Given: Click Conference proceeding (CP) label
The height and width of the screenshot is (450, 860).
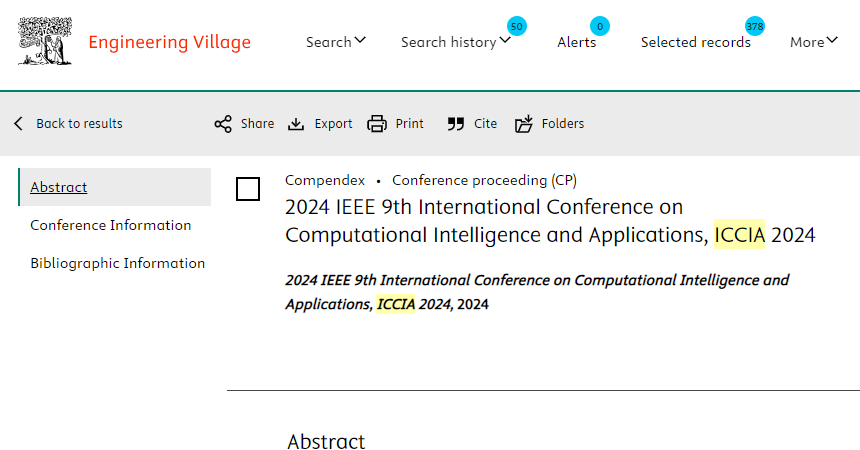Looking at the screenshot, I should click(484, 180).
